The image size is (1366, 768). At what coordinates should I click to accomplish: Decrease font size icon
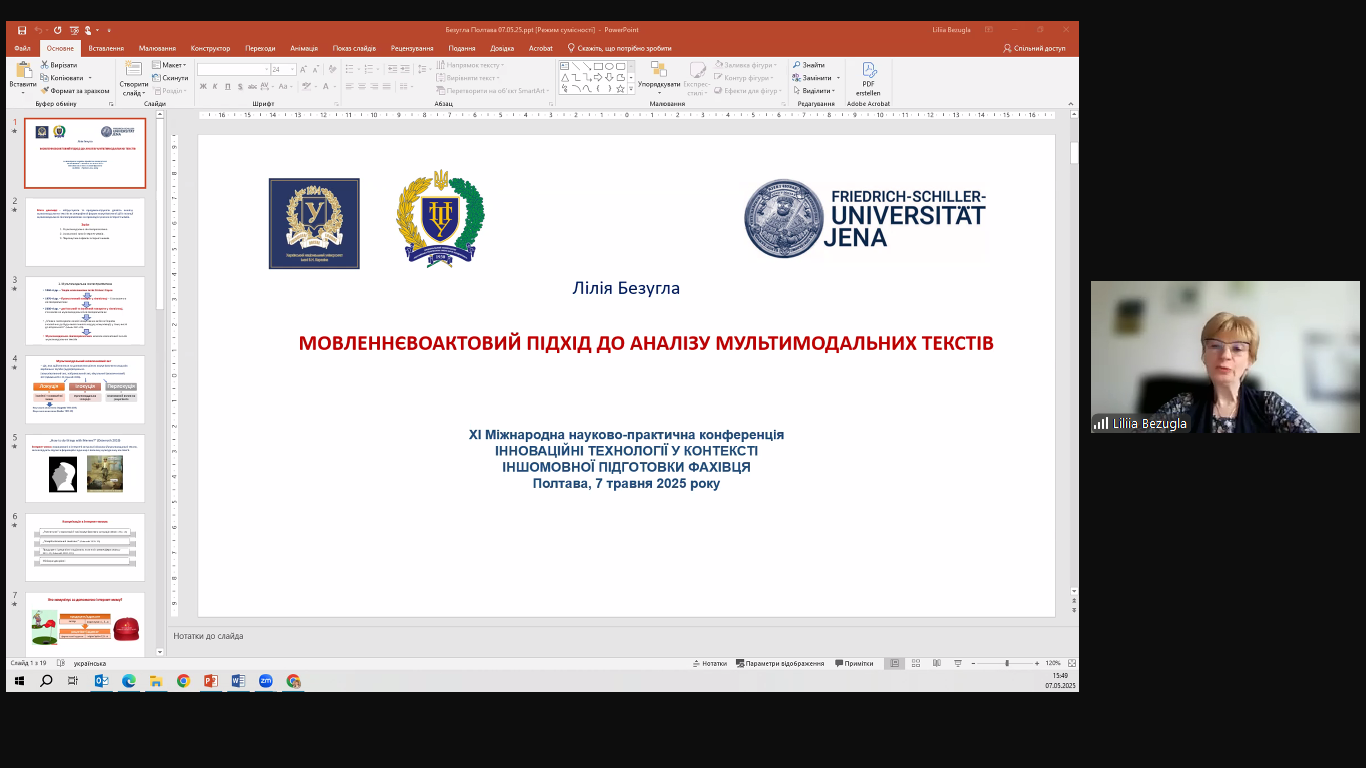[x=316, y=69]
